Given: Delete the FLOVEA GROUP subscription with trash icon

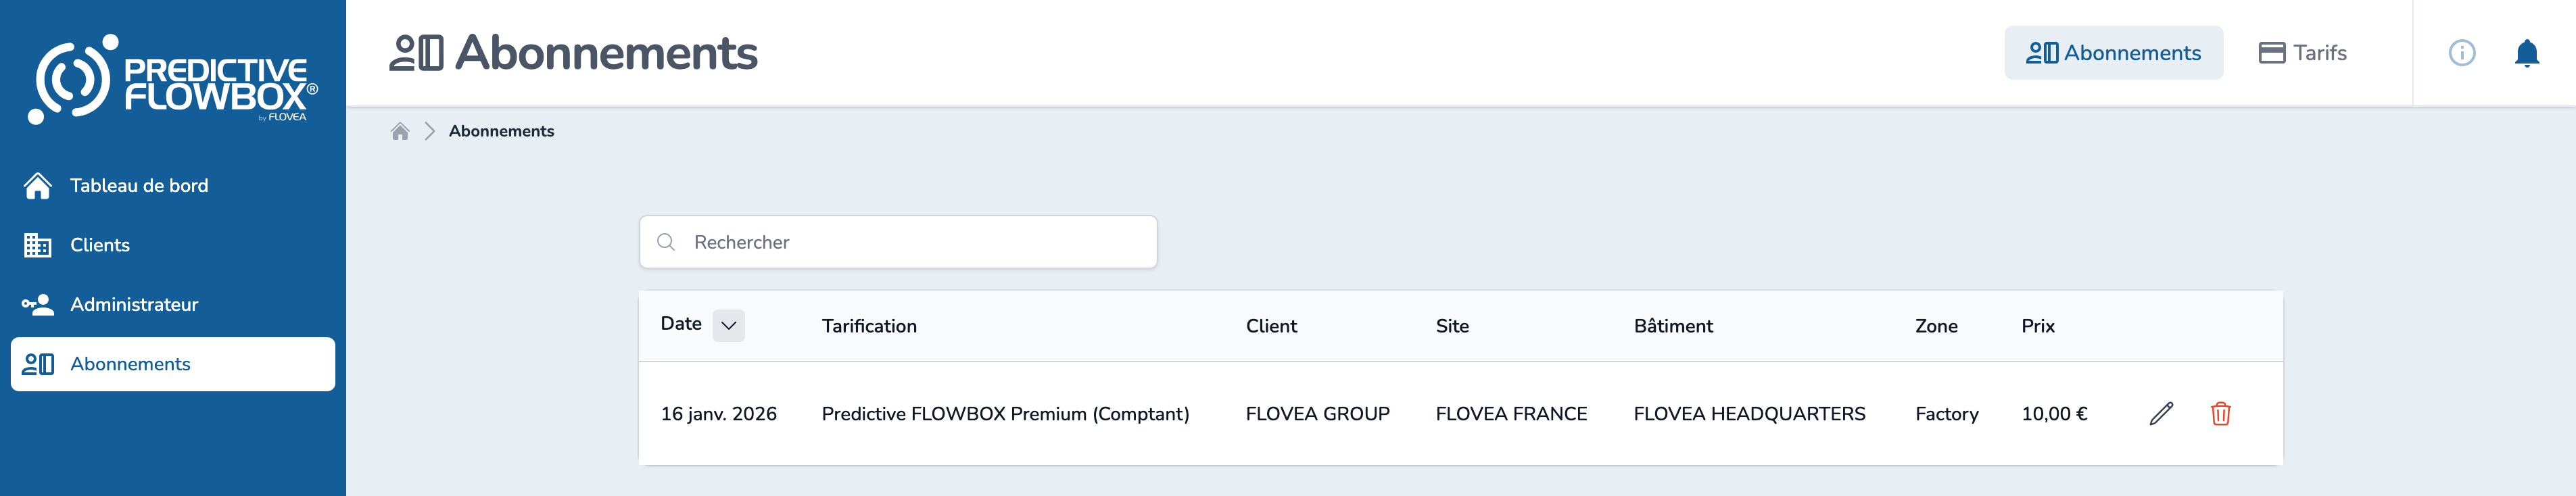Looking at the screenshot, I should [x=2220, y=414].
